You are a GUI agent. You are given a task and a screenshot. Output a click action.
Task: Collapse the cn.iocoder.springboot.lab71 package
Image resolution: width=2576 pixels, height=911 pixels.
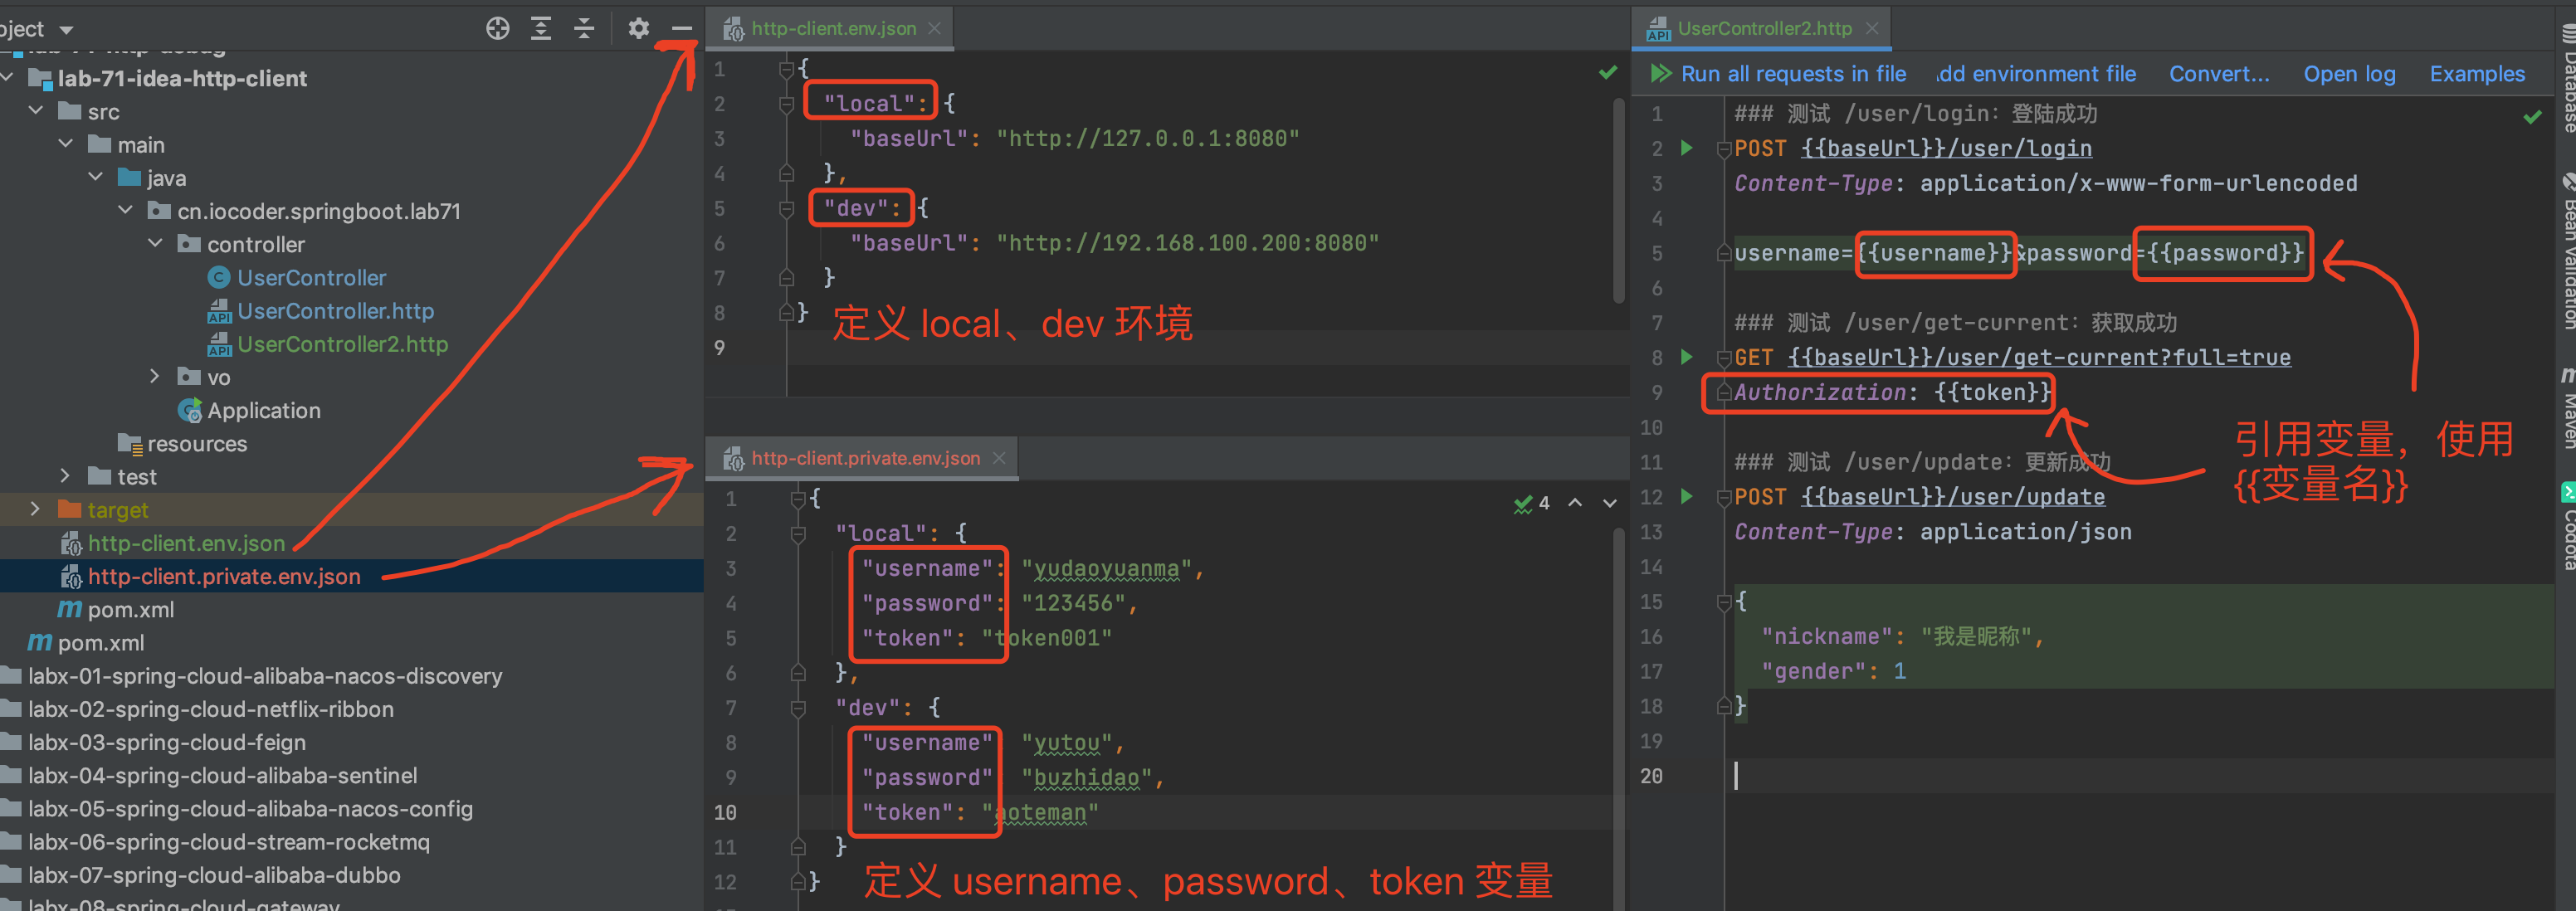(126, 210)
